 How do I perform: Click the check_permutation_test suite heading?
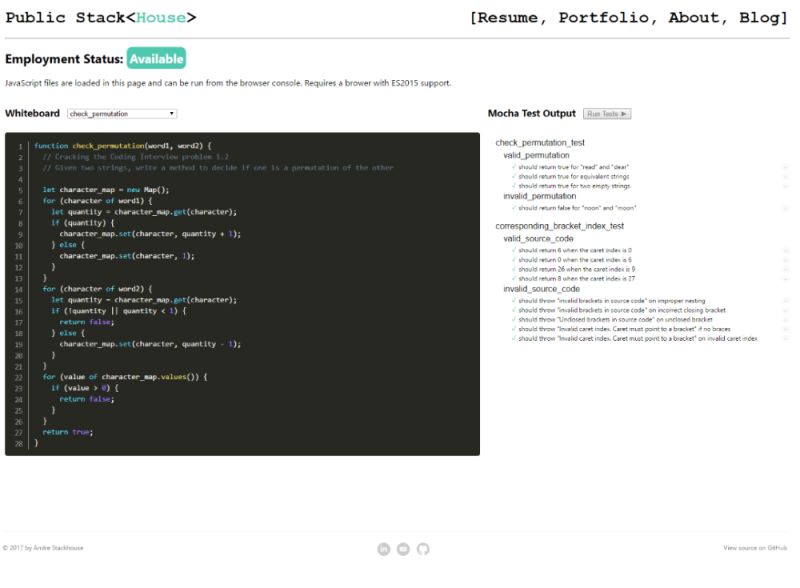coord(540,143)
